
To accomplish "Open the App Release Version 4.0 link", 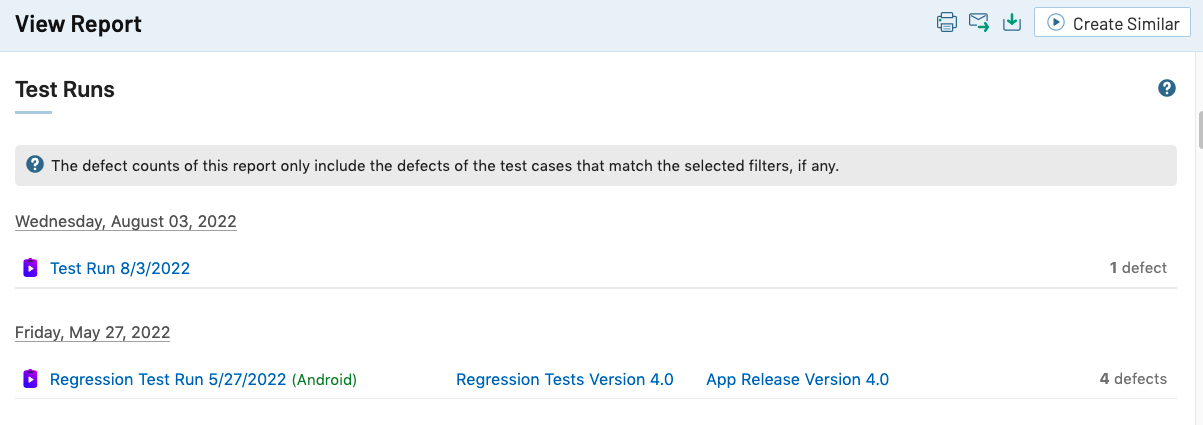I will tap(797, 379).
